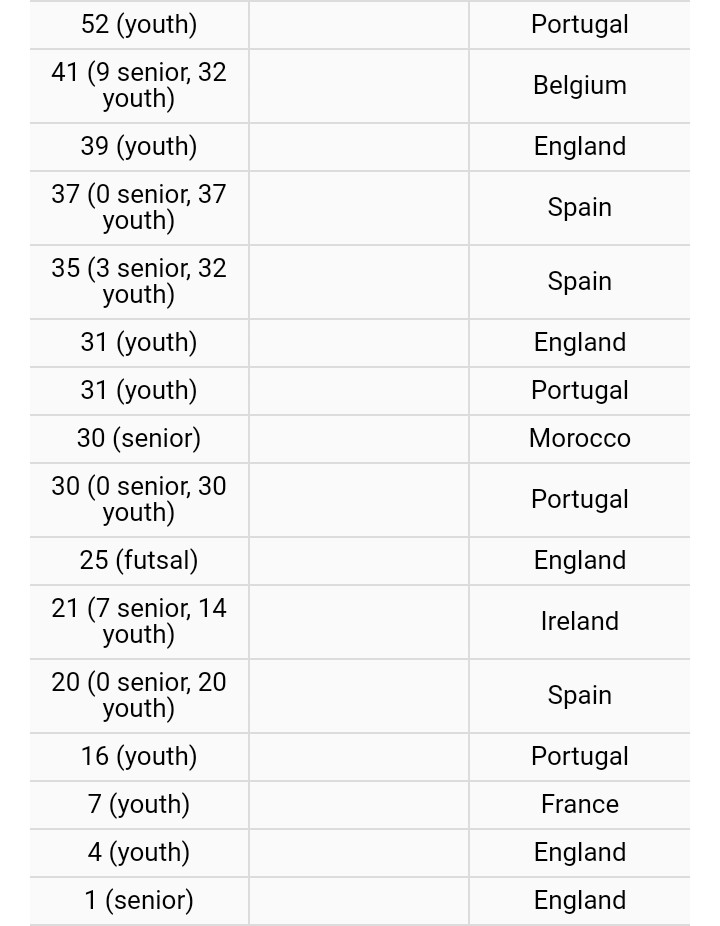
Task: Select the "30 (senior)" cell
Action: 139,438
